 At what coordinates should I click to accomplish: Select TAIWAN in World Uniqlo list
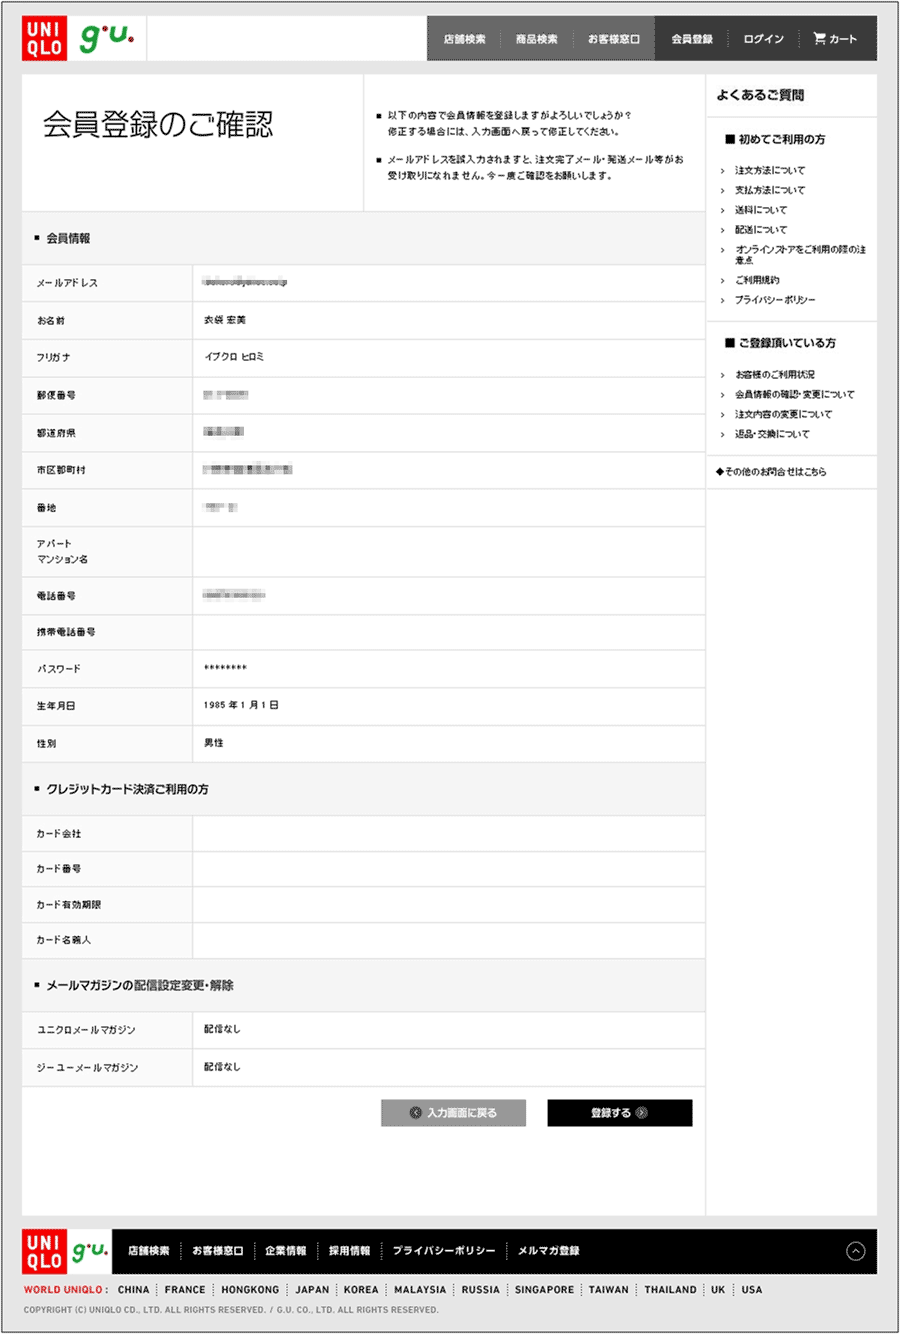(609, 1290)
